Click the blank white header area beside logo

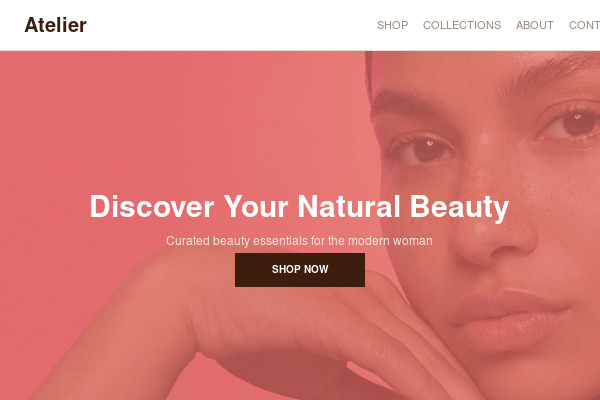coord(230,25)
